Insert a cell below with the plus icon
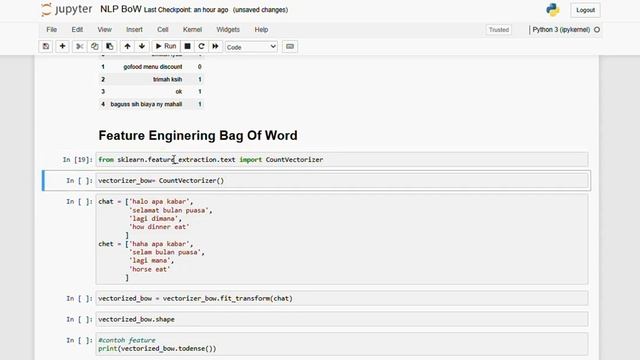640x360 pixels. tap(62, 47)
